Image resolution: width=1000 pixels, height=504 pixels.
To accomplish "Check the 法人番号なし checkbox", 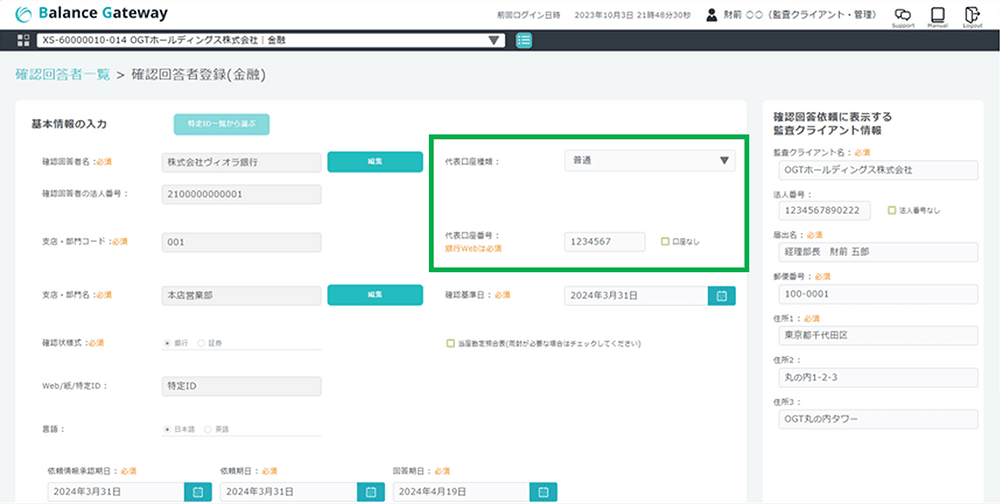I will pos(892,210).
